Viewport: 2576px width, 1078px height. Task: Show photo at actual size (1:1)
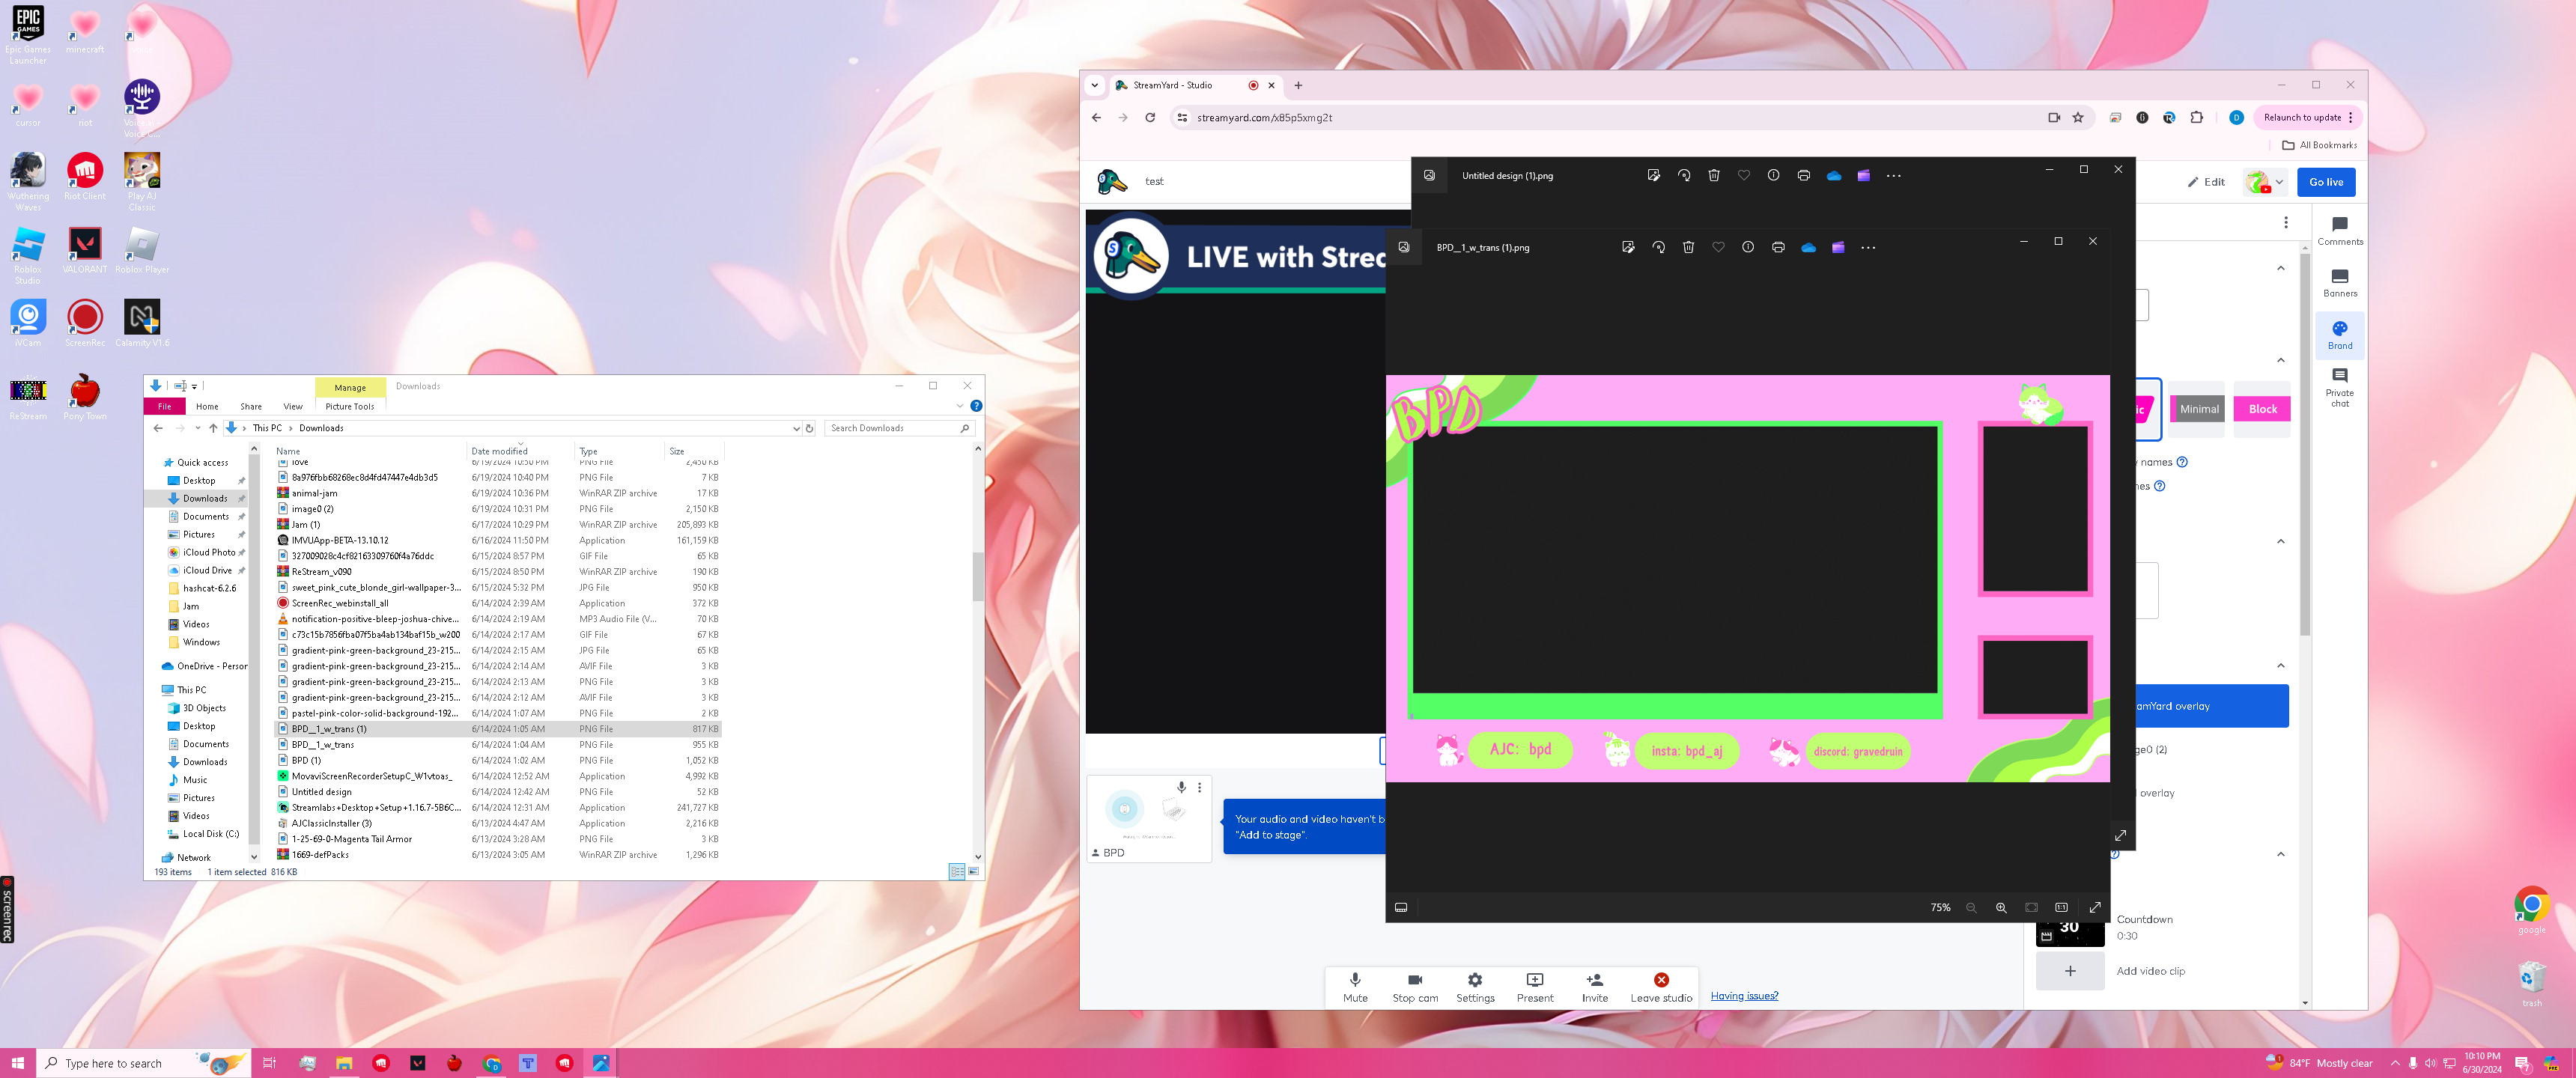click(2061, 907)
